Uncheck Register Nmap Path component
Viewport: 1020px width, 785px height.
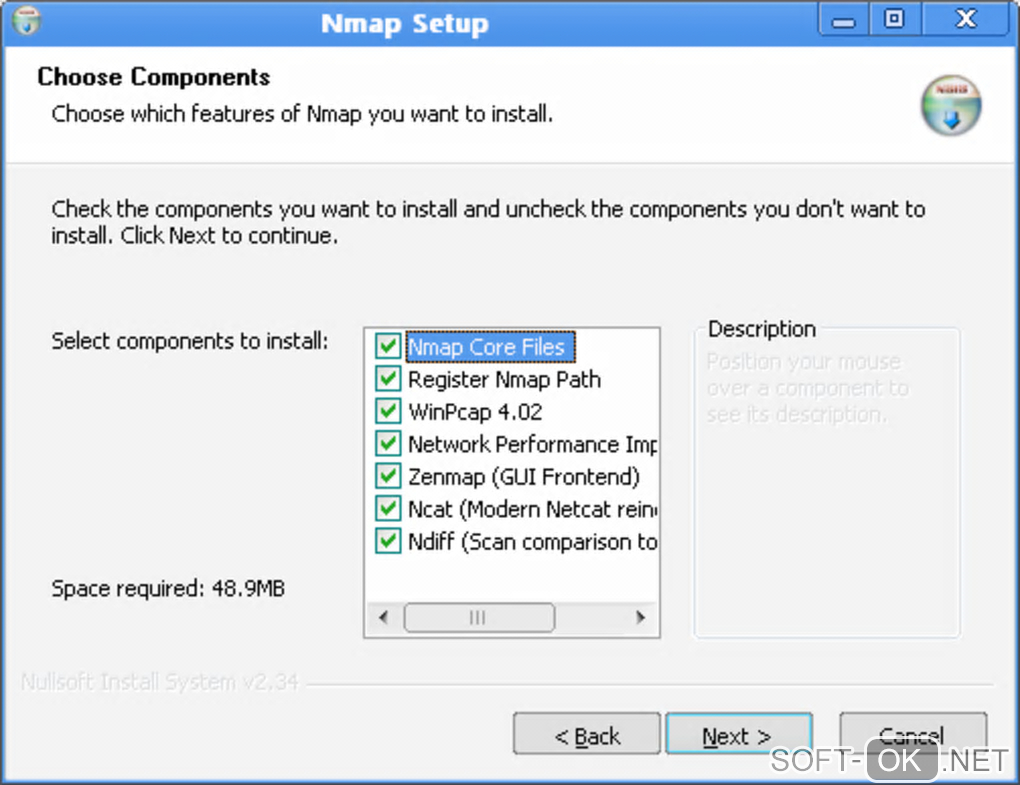click(387, 380)
